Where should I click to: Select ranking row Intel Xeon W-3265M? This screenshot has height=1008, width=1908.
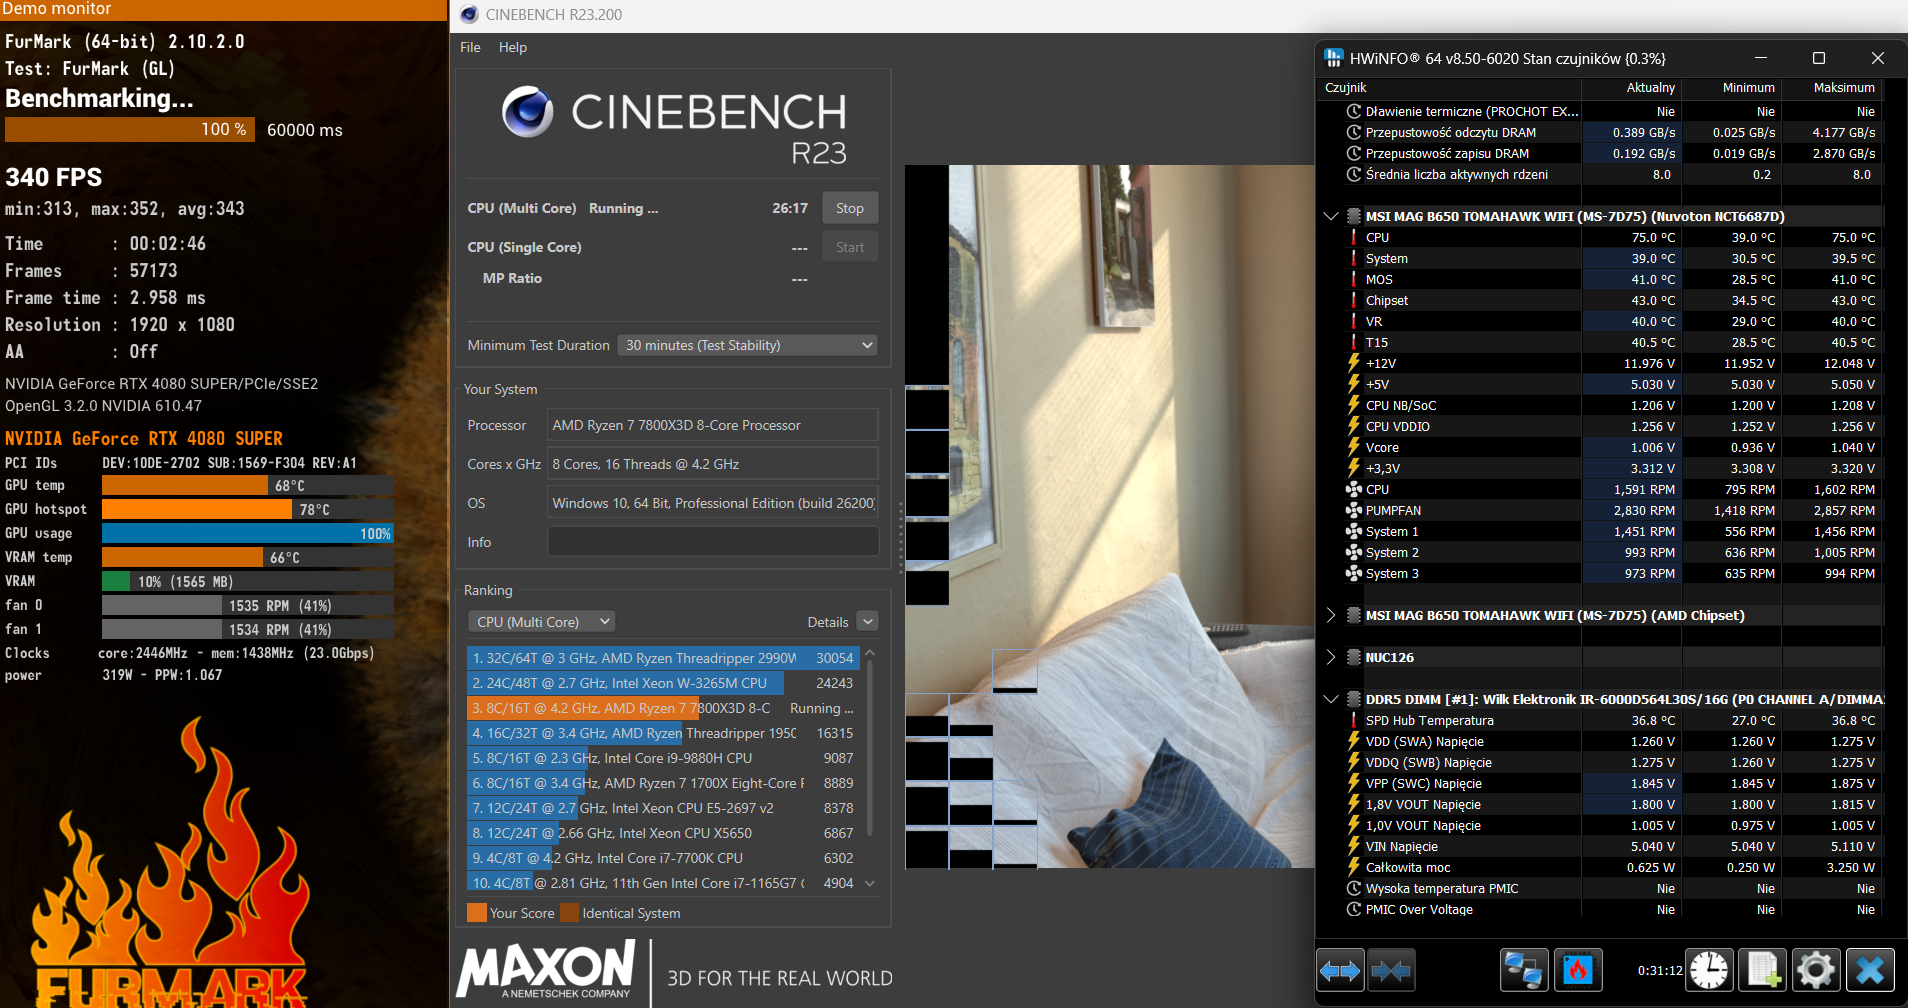[x=663, y=683]
